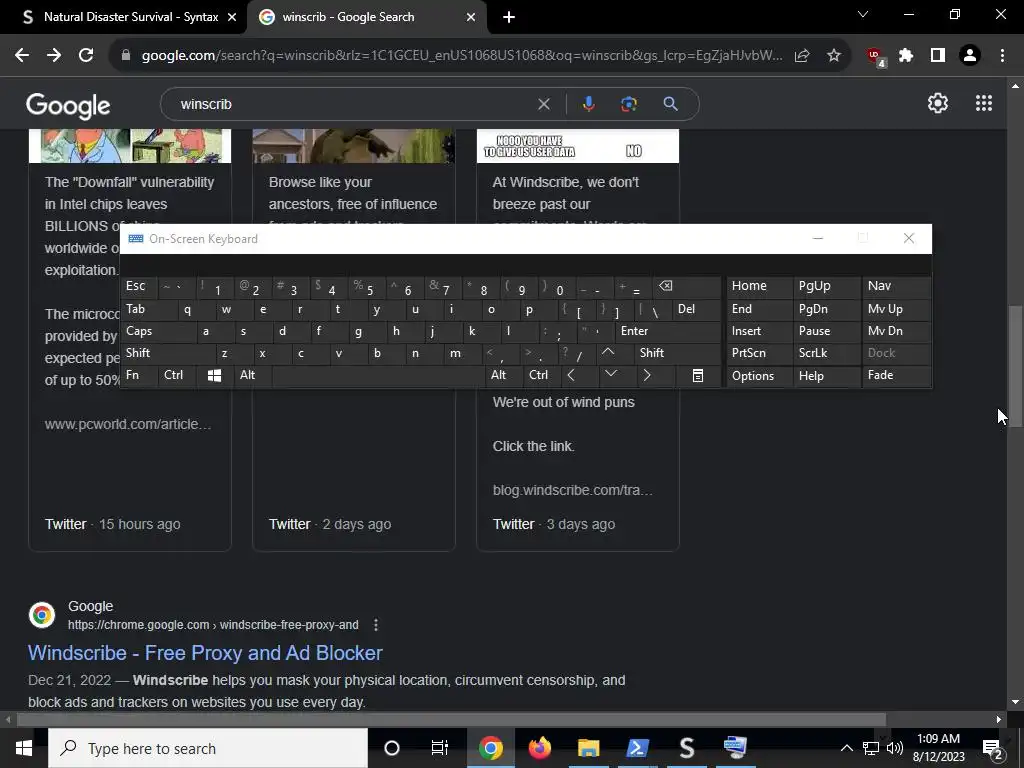Open the blog.windscribe.com link in the tweet card
This screenshot has width=1024, height=768.
coord(573,490)
